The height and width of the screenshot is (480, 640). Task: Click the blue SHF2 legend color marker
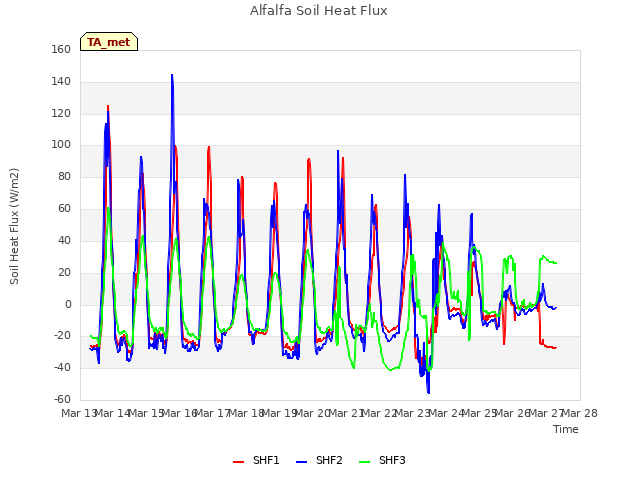pyautogui.click(x=301, y=462)
